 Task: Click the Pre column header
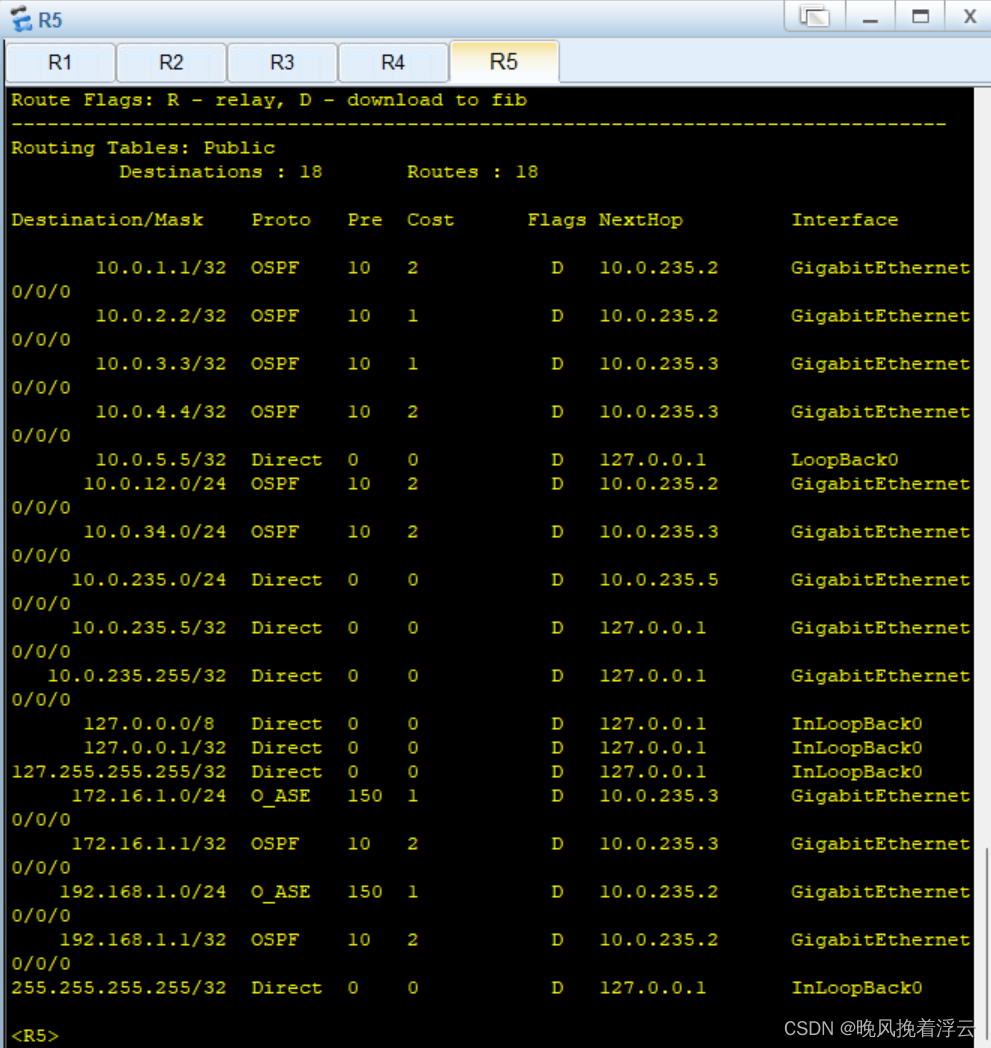tap(365, 220)
